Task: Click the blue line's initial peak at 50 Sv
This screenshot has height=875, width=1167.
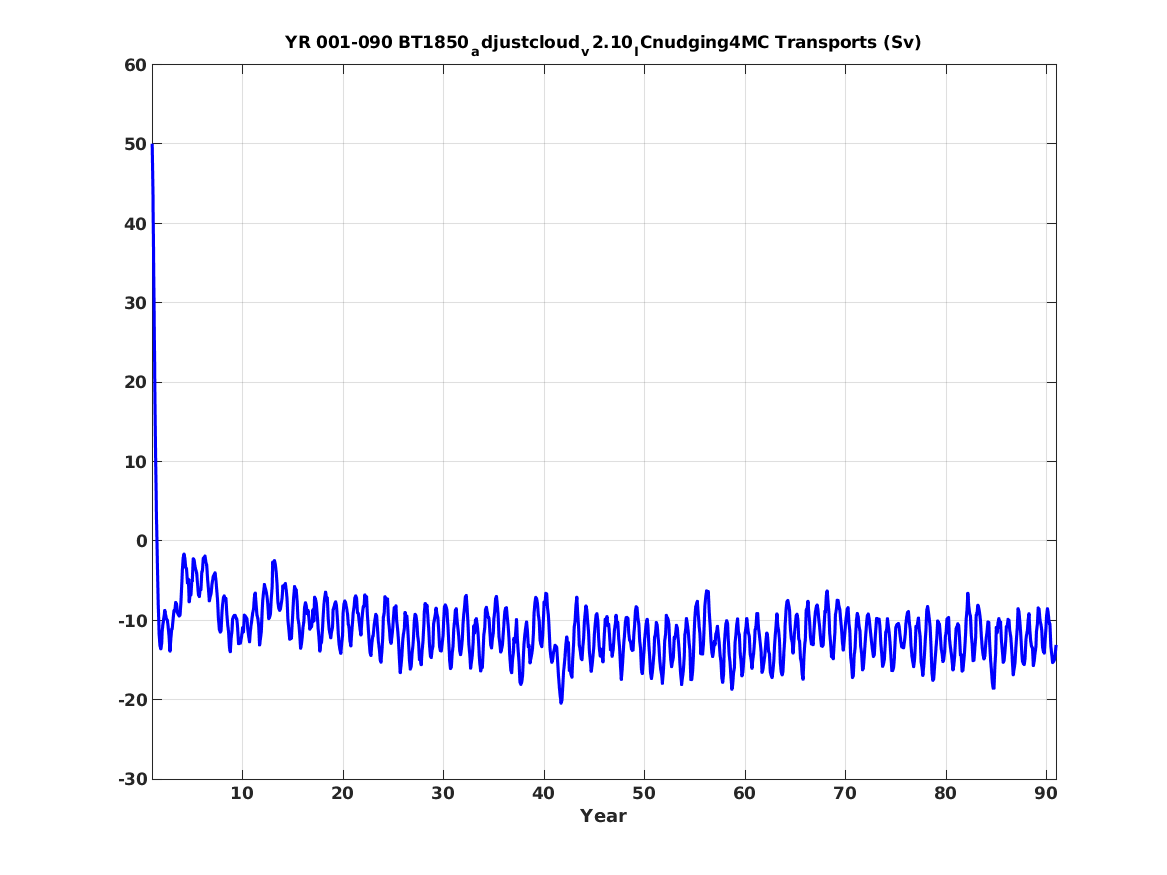Action: [x=153, y=145]
